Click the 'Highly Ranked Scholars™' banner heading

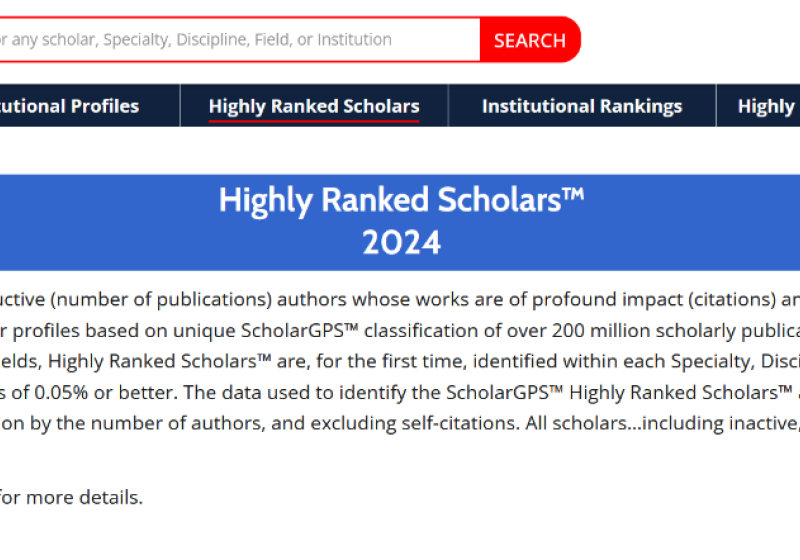tap(401, 200)
